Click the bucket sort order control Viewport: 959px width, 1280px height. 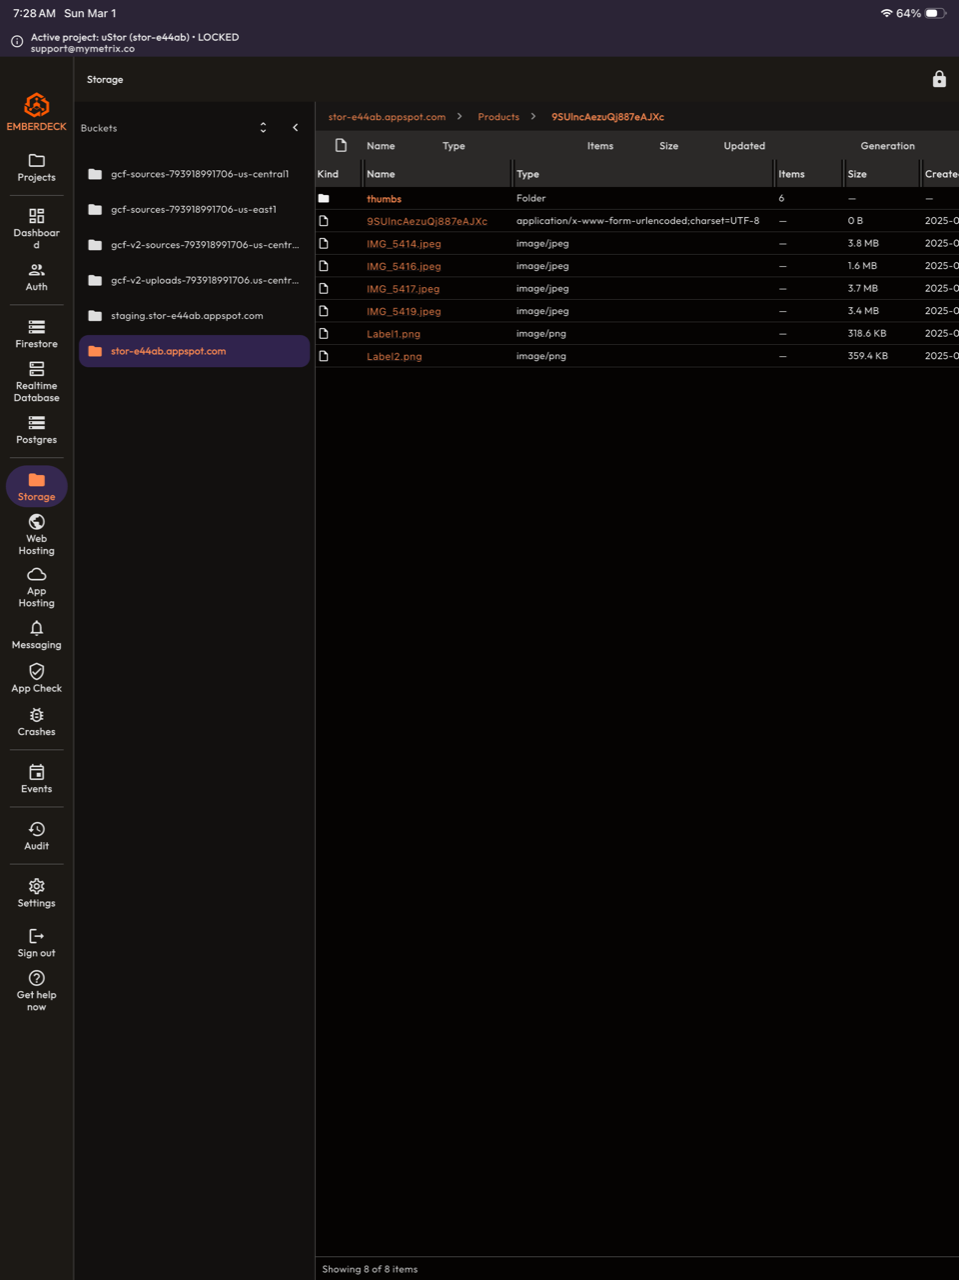click(x=262, y=127)
